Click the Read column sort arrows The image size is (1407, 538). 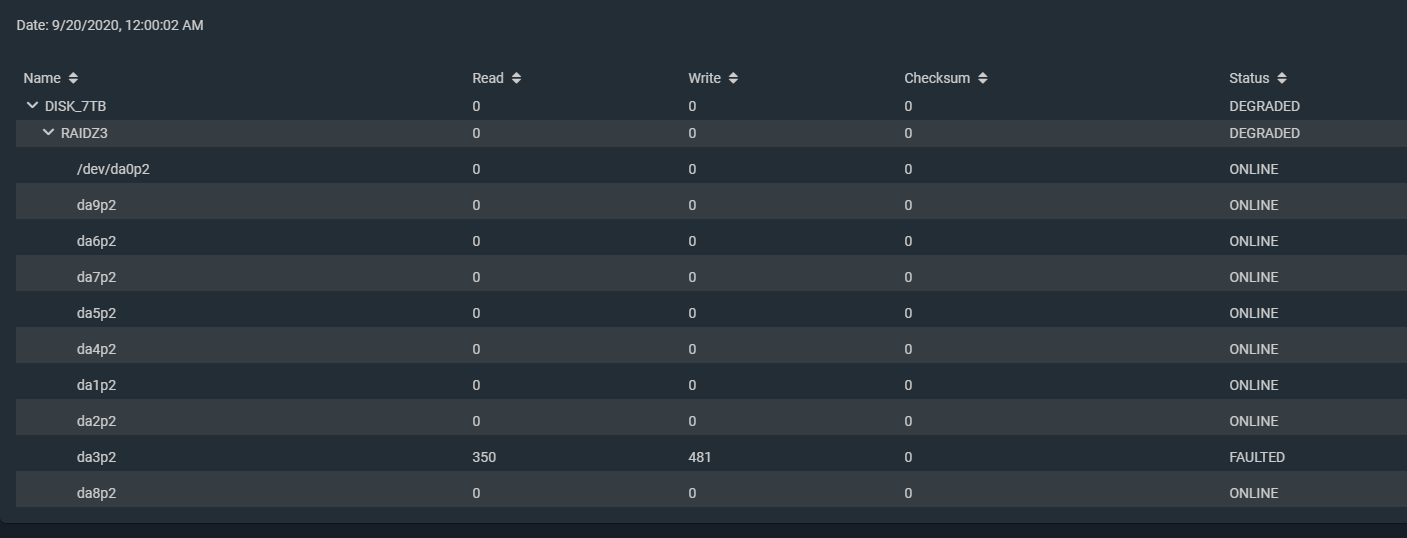point(516,78)
